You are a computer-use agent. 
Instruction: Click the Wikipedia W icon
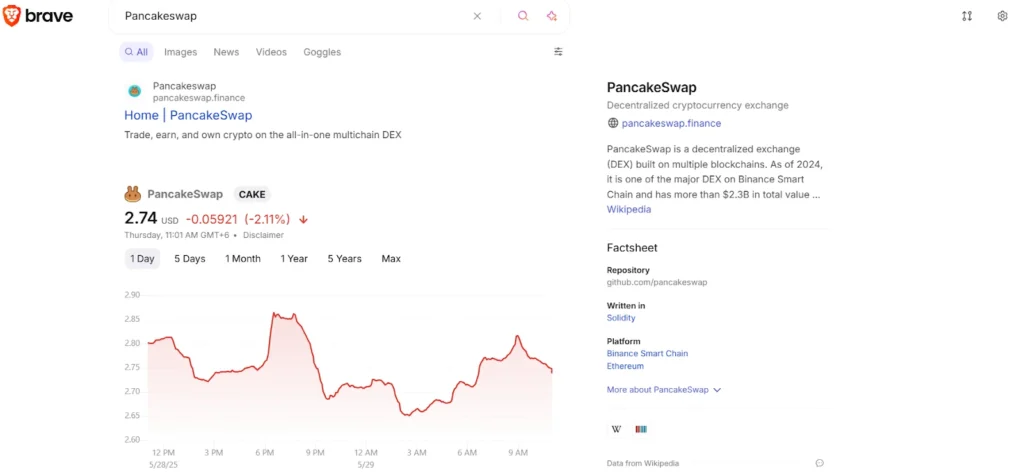(x=616, y=429)
